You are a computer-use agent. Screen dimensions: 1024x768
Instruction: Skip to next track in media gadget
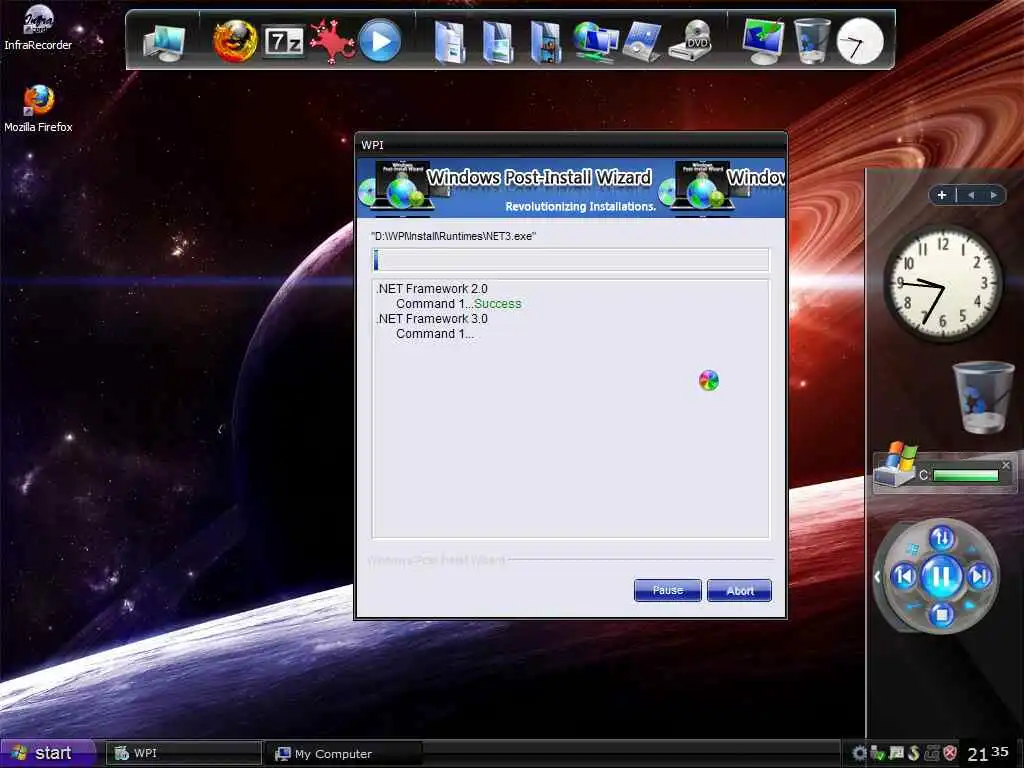tap(978, 576)
